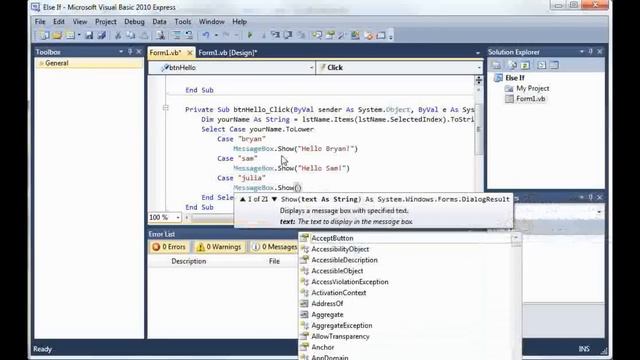The image size is (640, 360).
Task: Click the Undo arrow icon
Action: point(206,36)
